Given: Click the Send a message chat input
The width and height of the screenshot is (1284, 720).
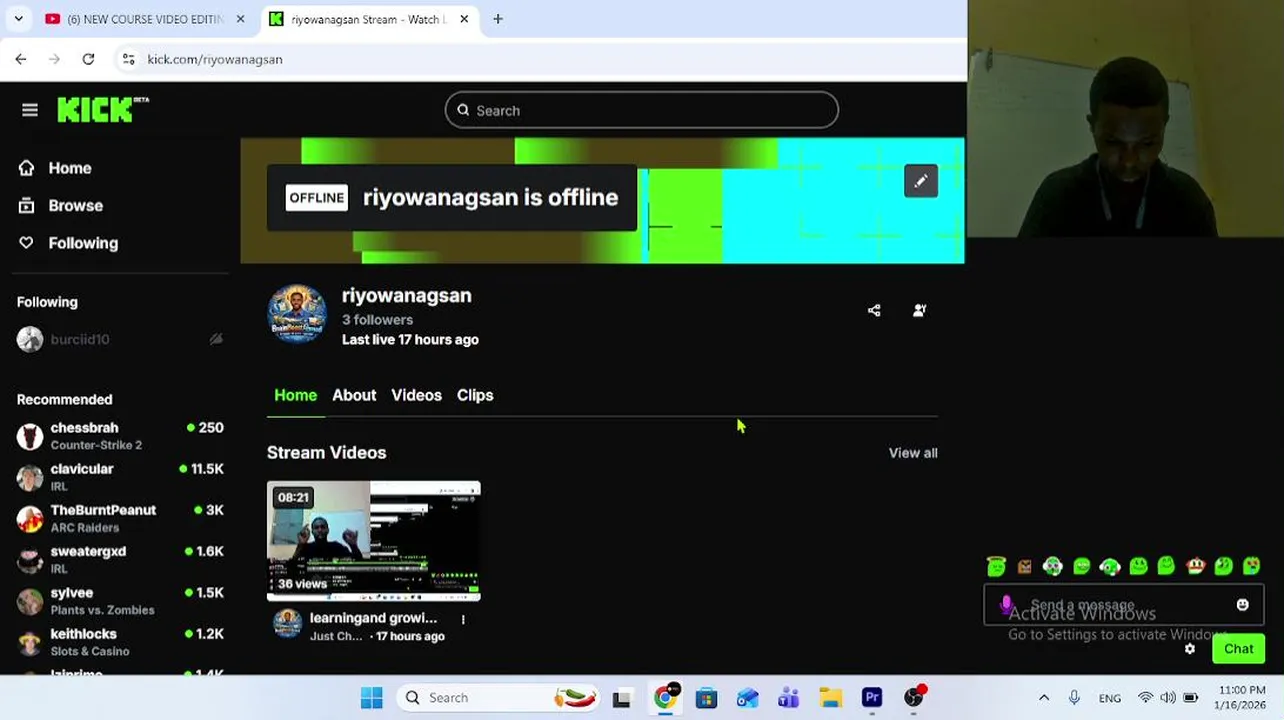Looking at the screenshot, I should [1123, 605].
